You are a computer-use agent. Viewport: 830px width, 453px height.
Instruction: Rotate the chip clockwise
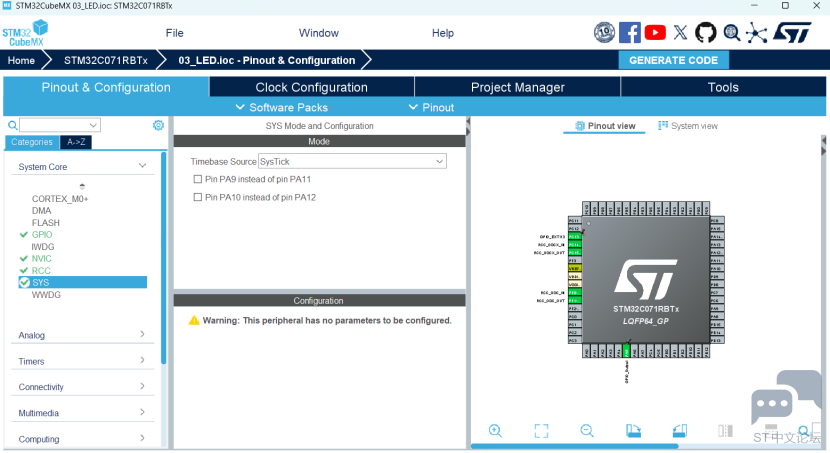point(633,431)
